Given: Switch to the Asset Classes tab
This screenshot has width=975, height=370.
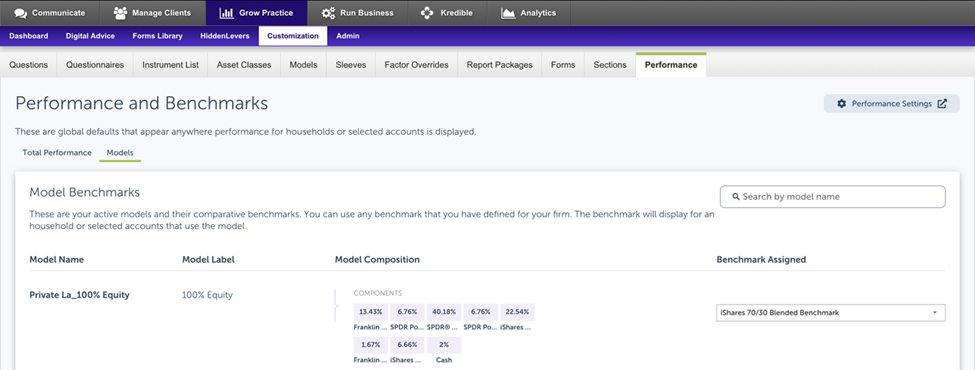Looking at the screenshot, I should coord(244,65).
